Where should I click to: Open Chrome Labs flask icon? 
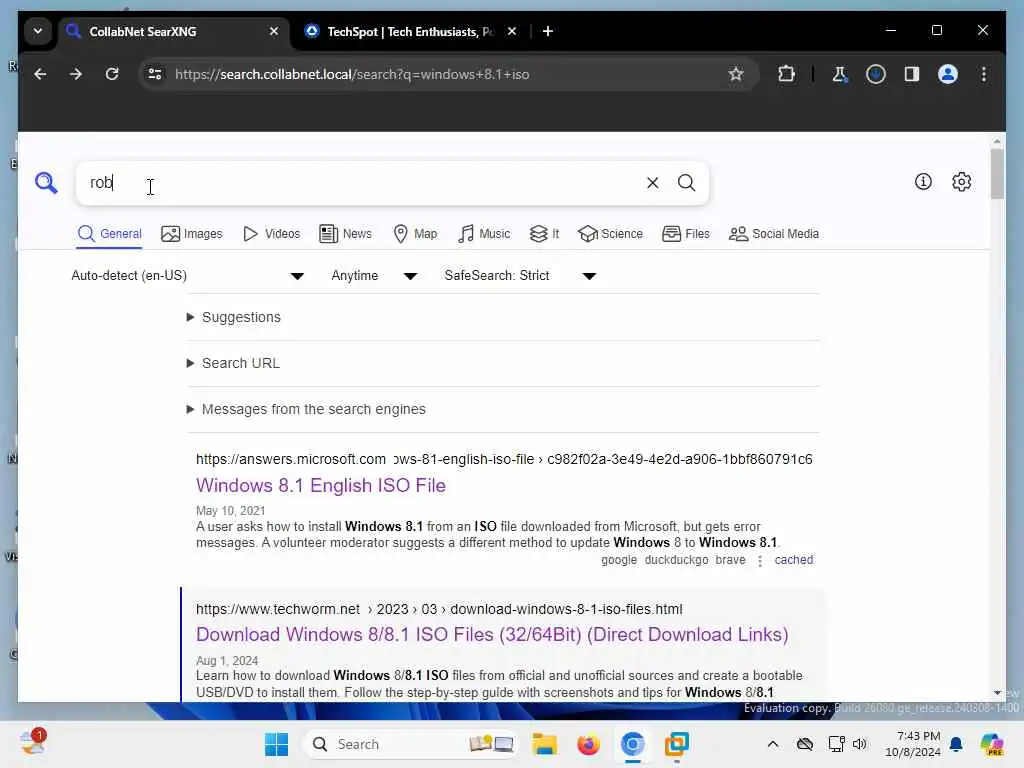839,74
